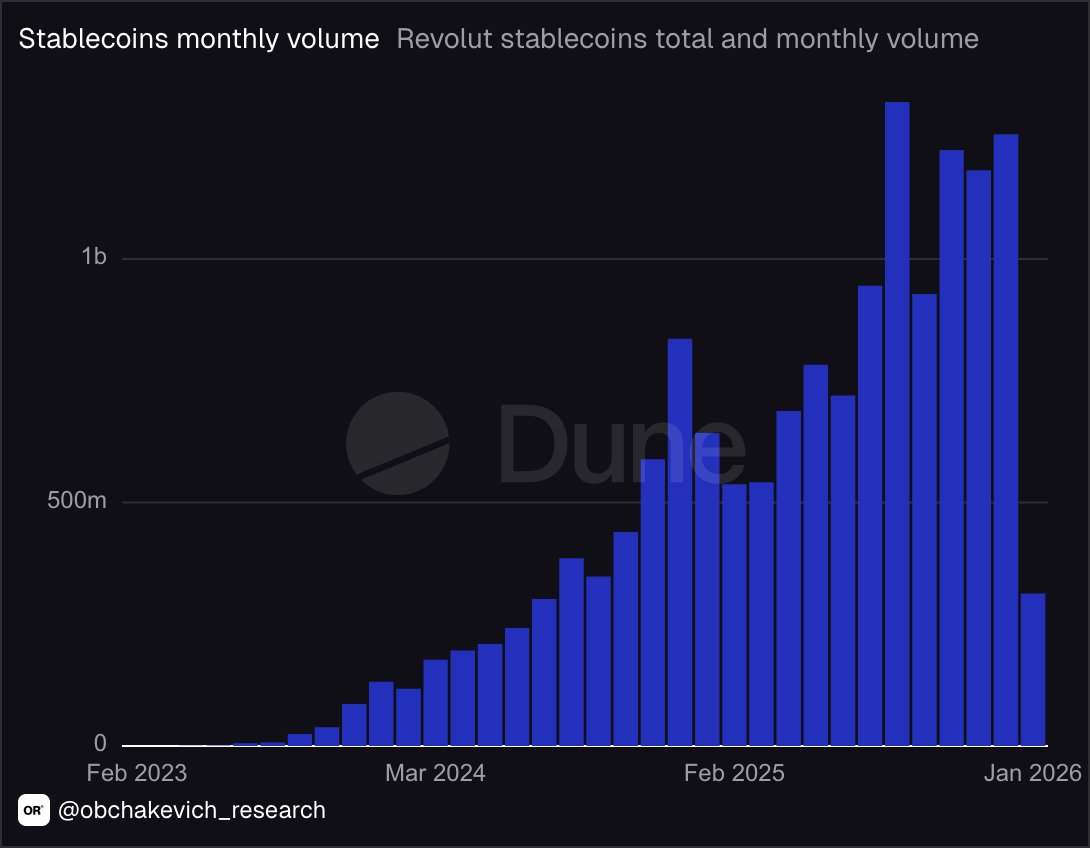Click the OR logo badge icon
This screenshot has height=848, width=1090.
(33, 811)
